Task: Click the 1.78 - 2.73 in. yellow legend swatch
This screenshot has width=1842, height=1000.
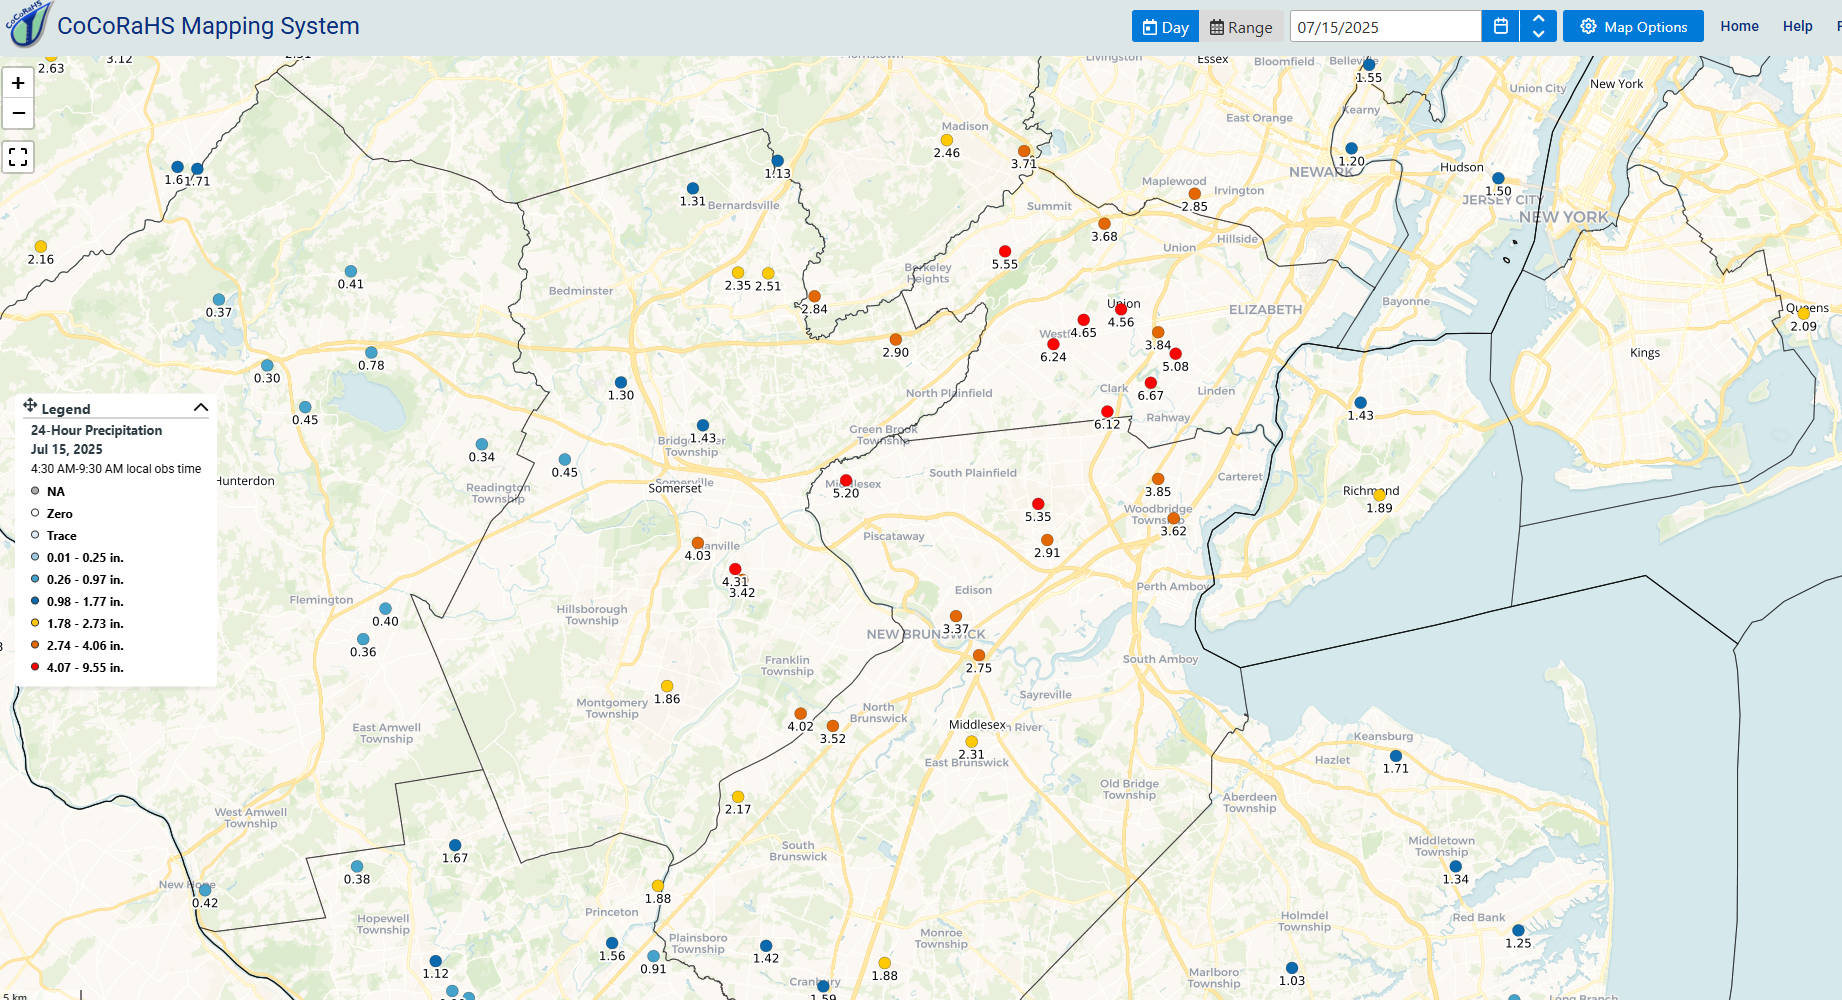Action: 35,623
